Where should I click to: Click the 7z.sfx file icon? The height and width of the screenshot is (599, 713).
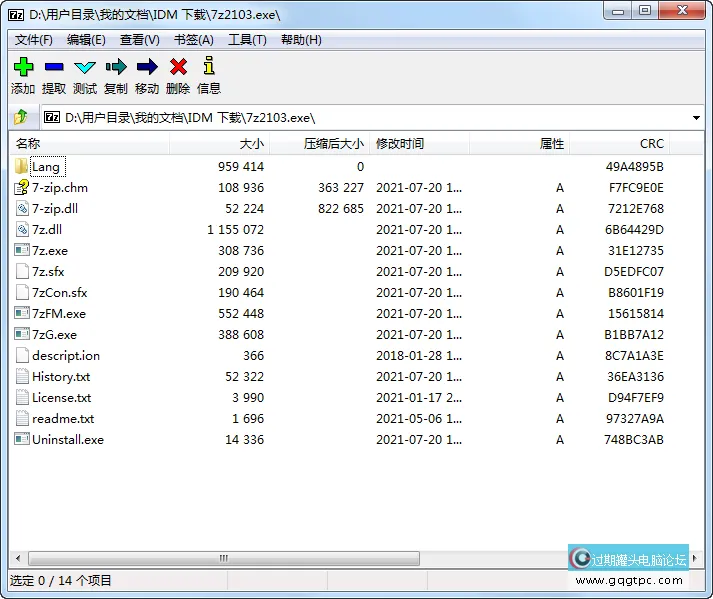(x=22, y=272)
